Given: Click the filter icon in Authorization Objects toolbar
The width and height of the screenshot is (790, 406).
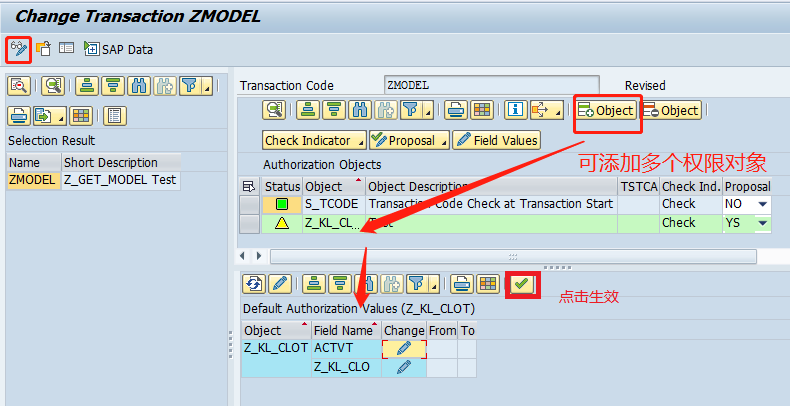Looking at the screenshot, I should click(x=410, y=110).
